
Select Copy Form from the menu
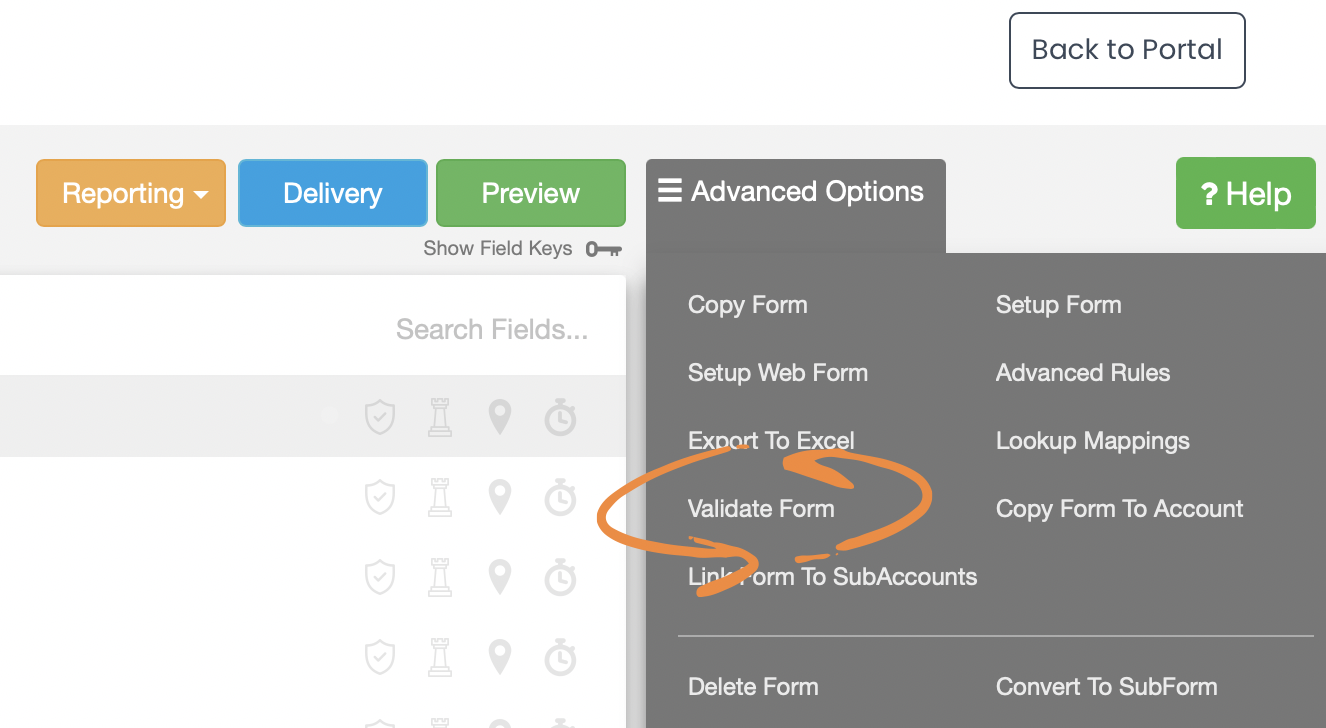coord(747,305)
